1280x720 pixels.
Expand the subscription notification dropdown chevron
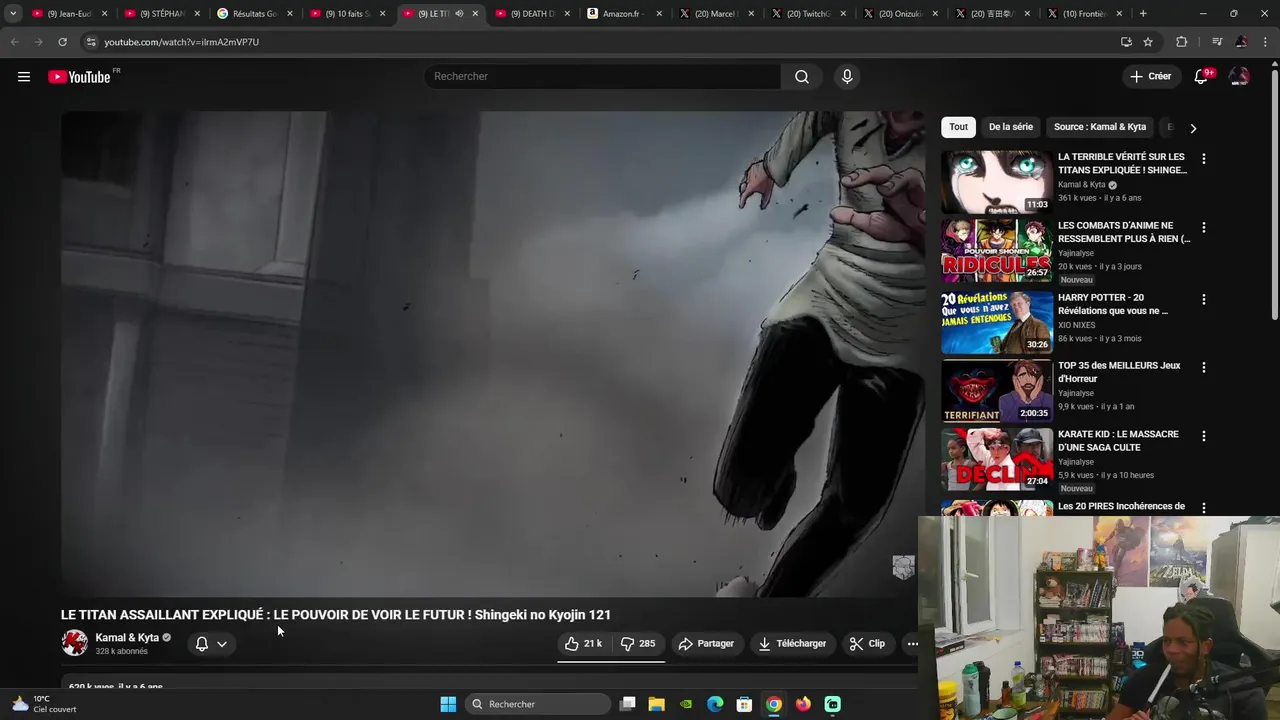point(222,644)
